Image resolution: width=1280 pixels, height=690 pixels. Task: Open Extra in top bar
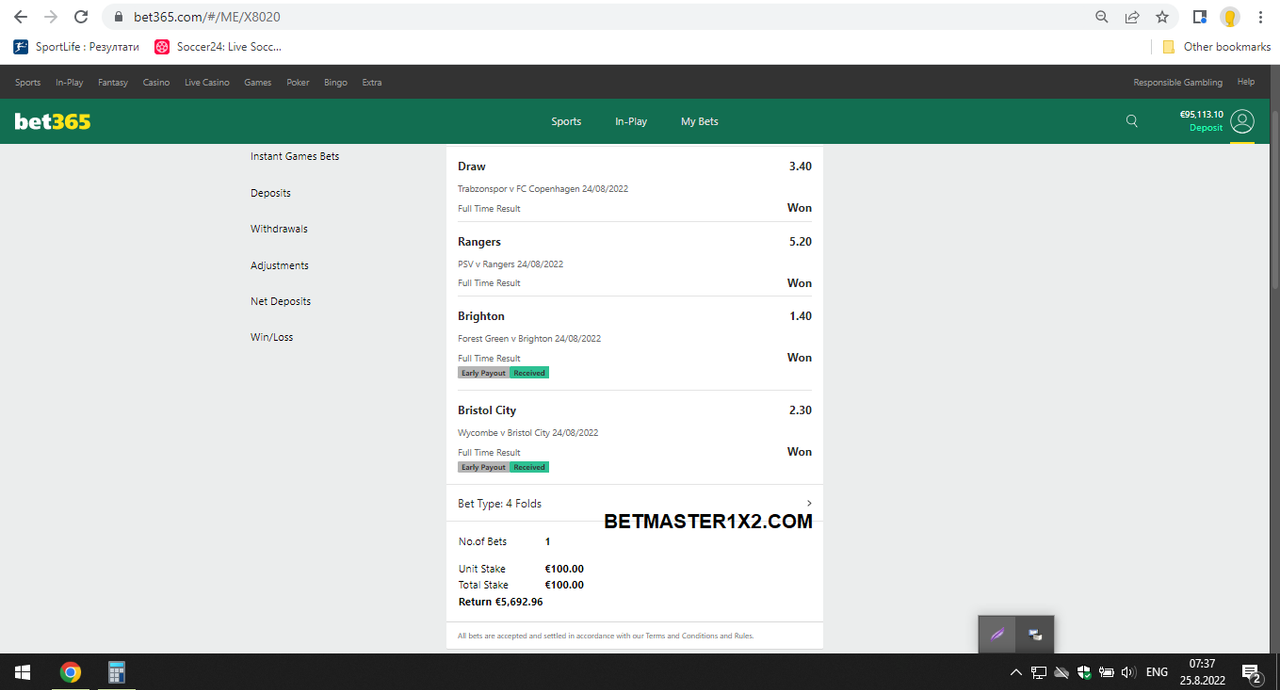372,82
